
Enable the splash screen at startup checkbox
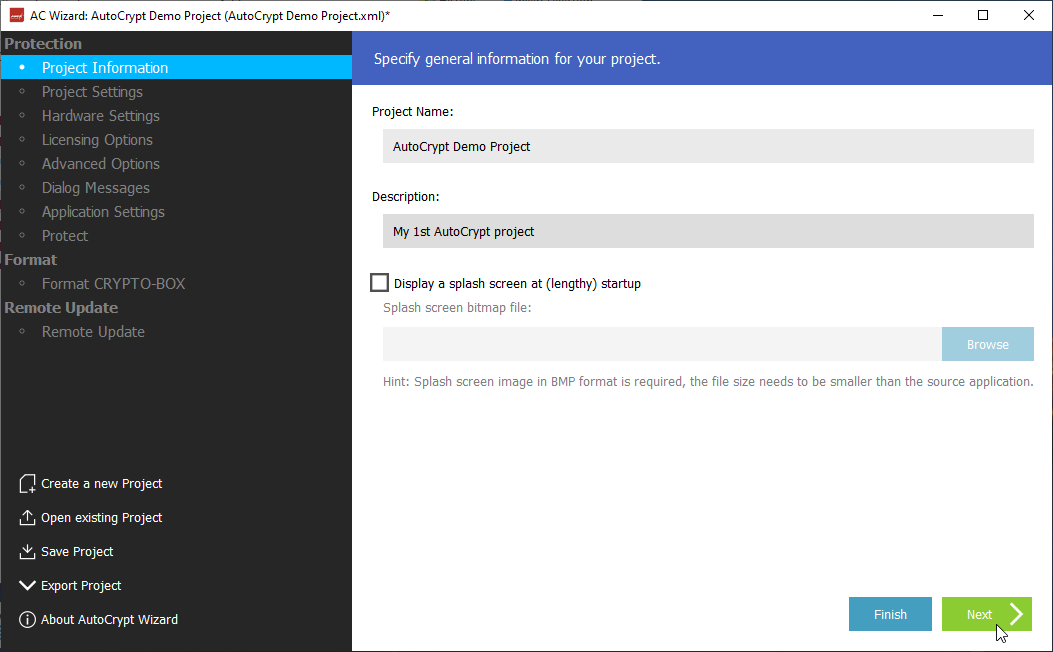coord(380,283)
